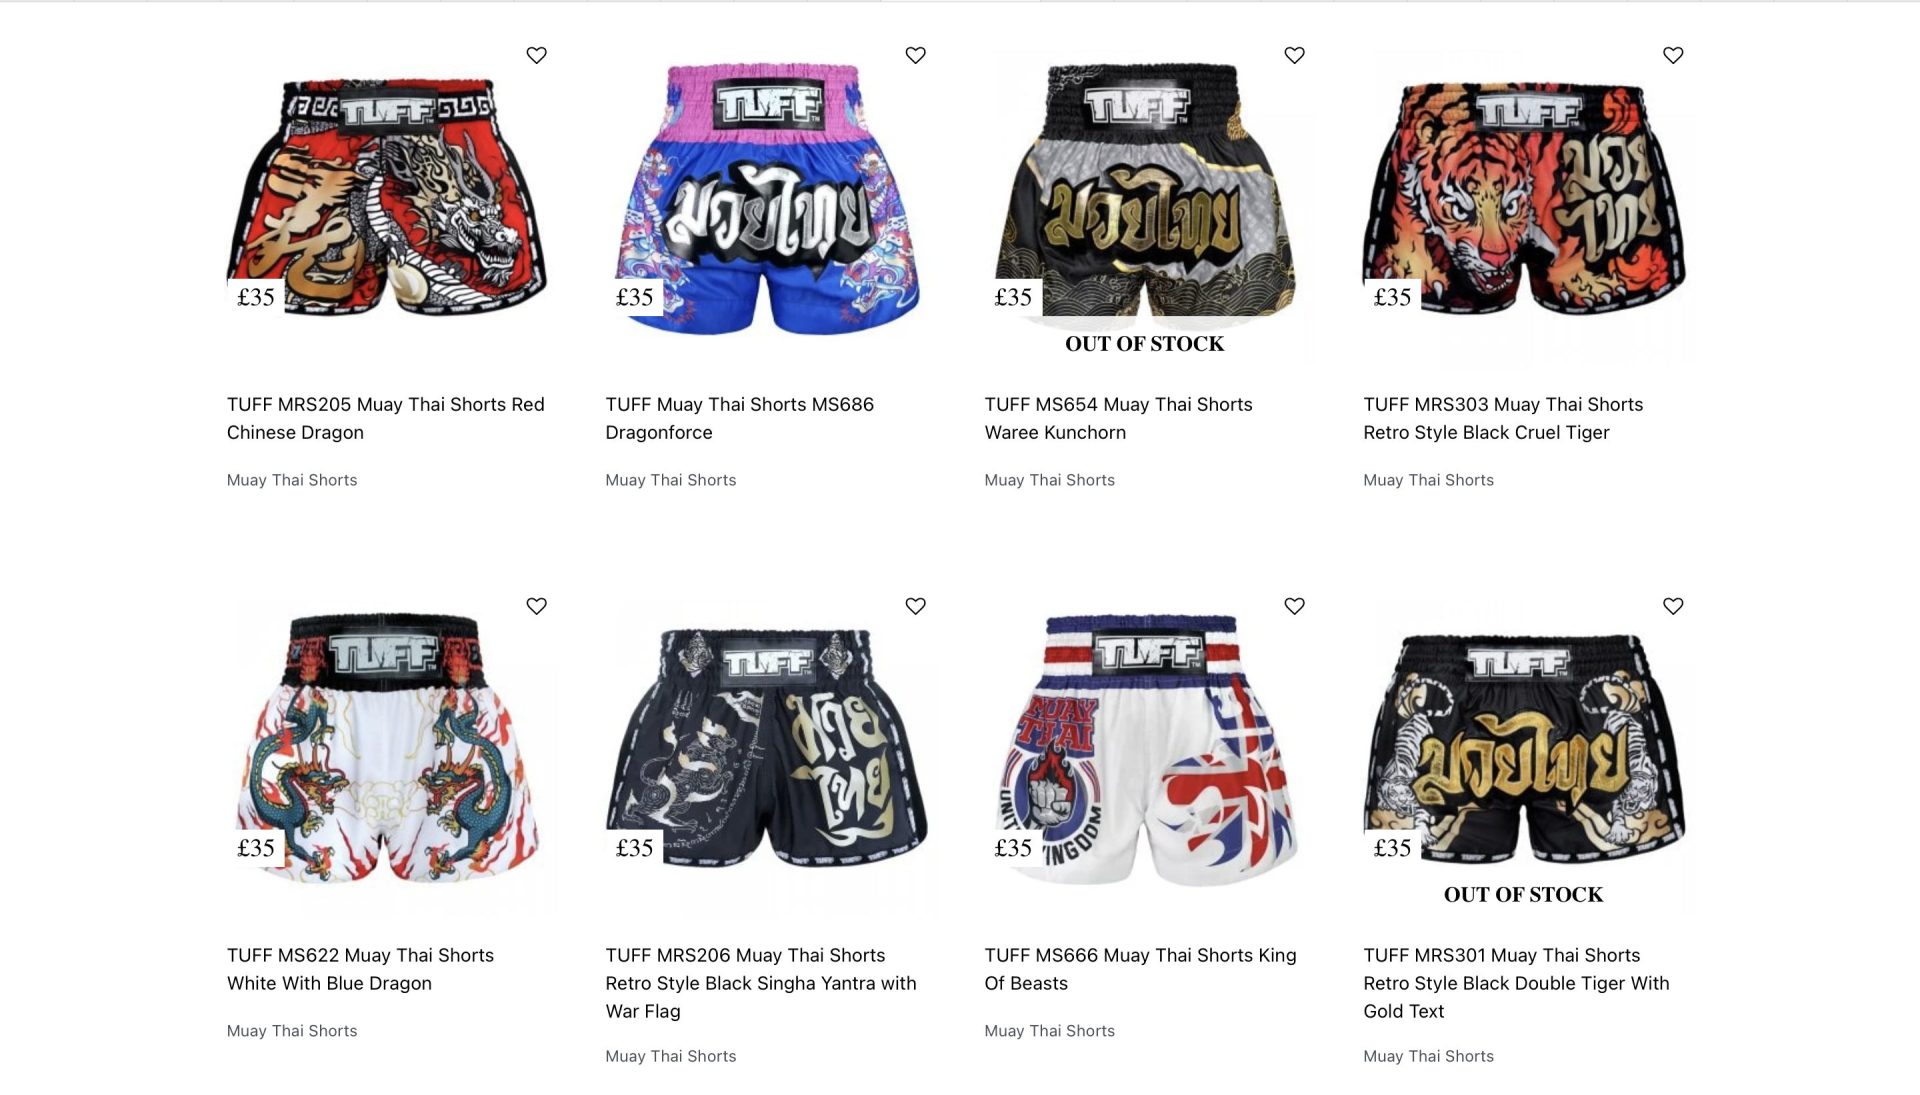Click Muay Thai Shorts category under Dragonforce
The height and width of the screenshot is (1095, 1920).
(671, 480)
